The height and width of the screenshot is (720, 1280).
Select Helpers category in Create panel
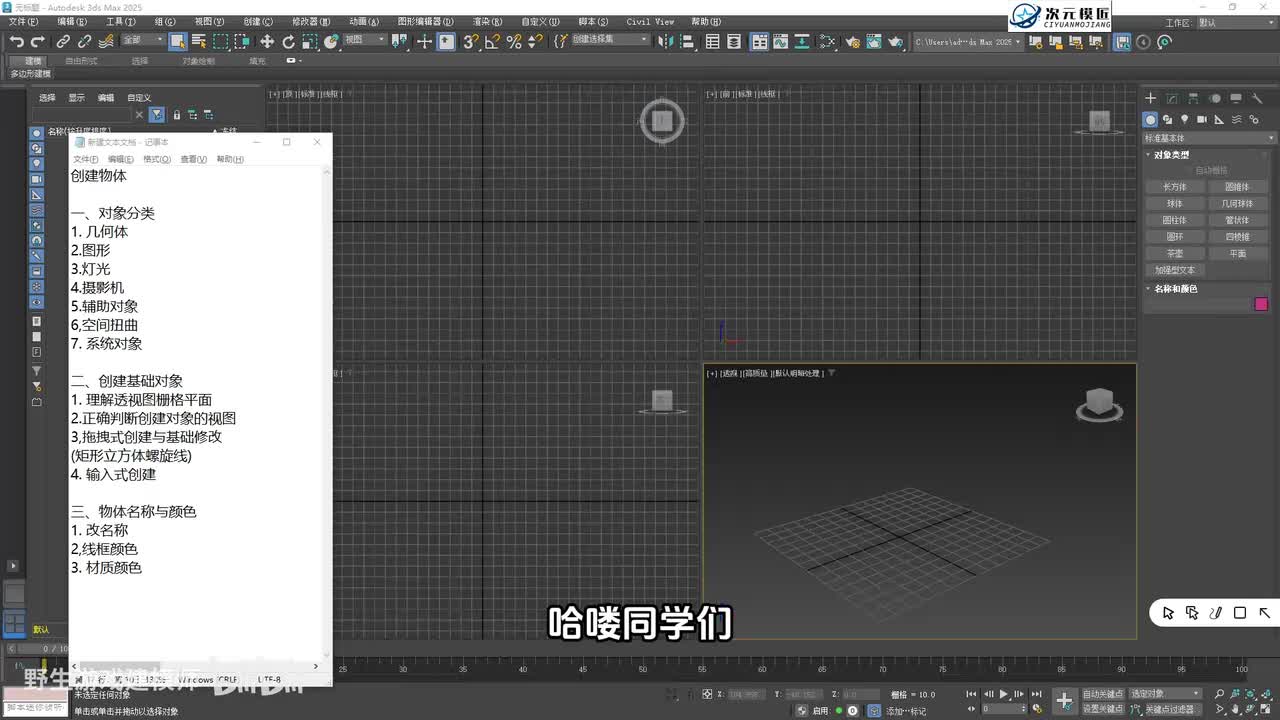pyautogui.click(x=1218, y=119)
